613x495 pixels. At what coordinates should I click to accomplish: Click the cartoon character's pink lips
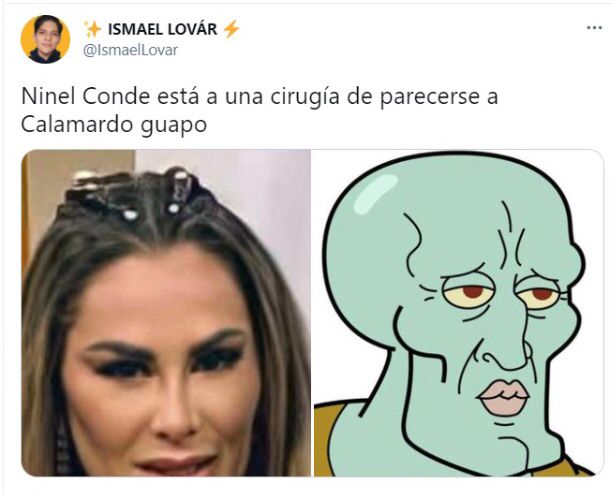coord(503,396)
